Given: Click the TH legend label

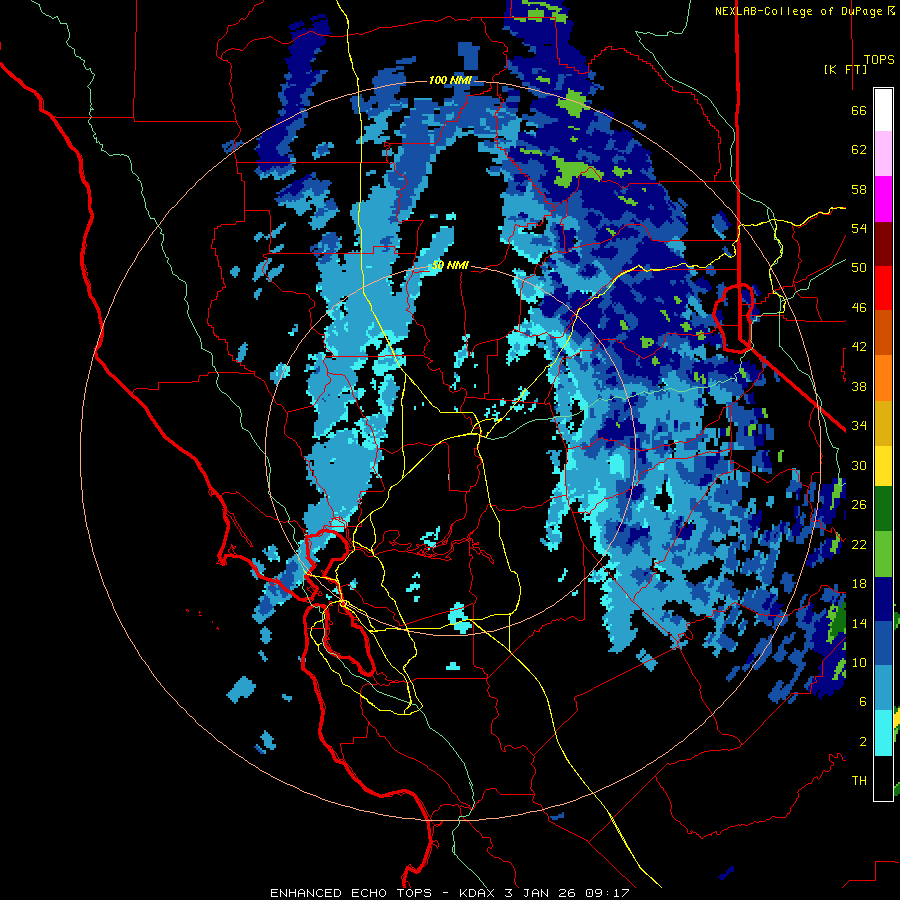Looking at the screenshot, I should pos(859,780).
